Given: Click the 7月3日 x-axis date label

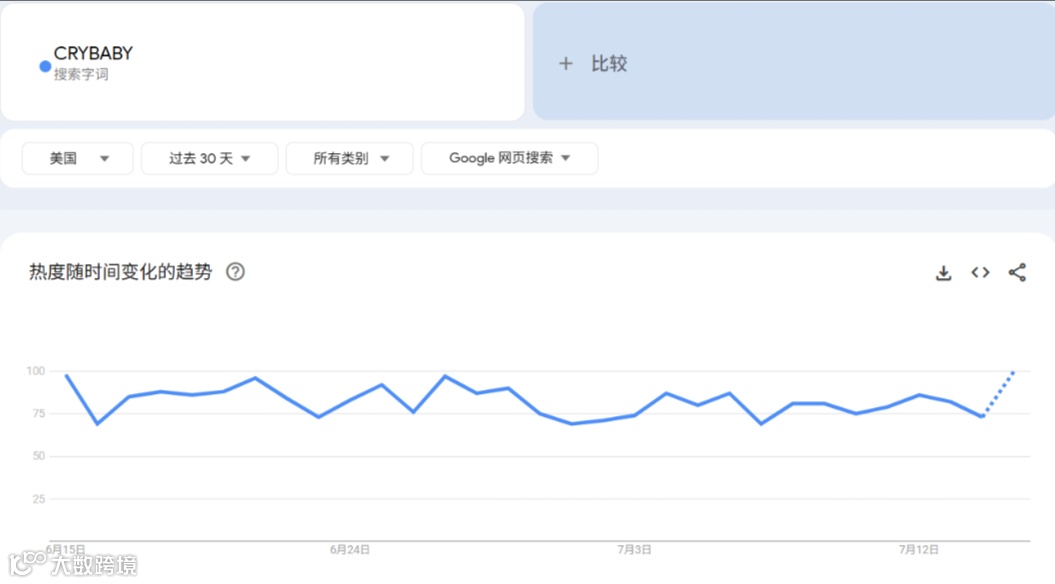Looking at the screenshot, I should pos(634,550).
